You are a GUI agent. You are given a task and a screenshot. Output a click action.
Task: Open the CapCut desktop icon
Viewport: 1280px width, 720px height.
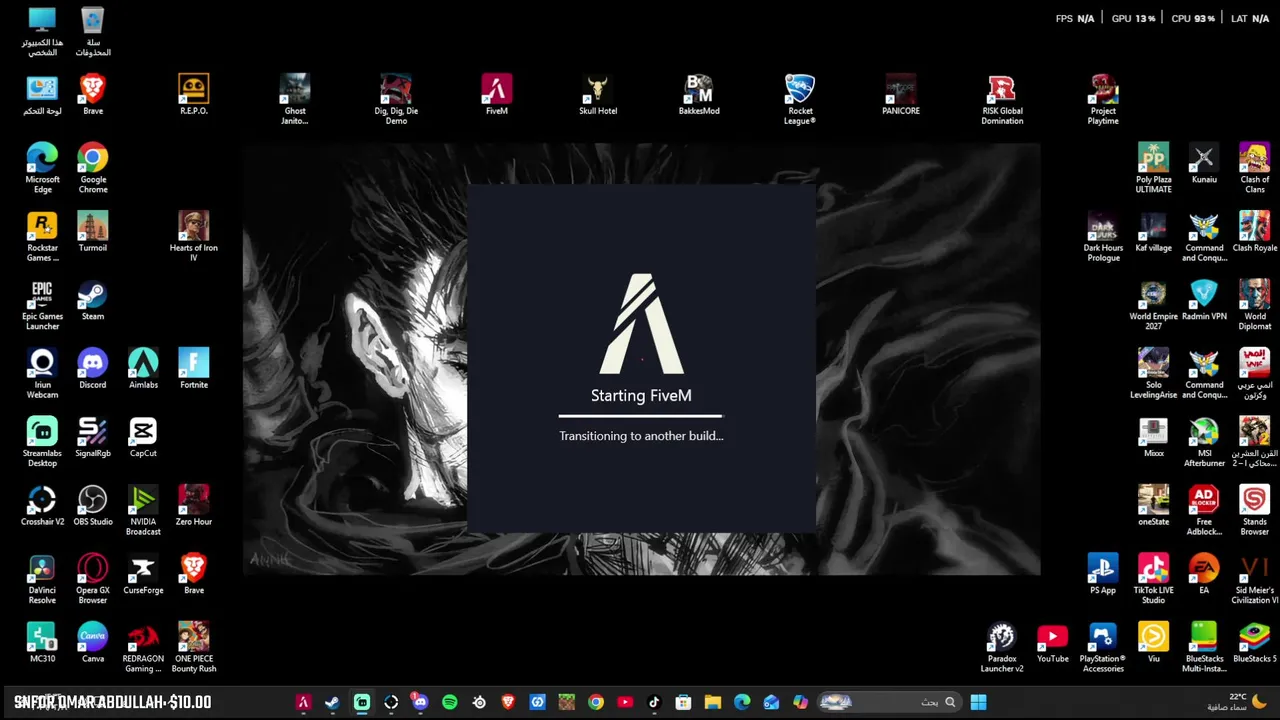tap(143, 438)
